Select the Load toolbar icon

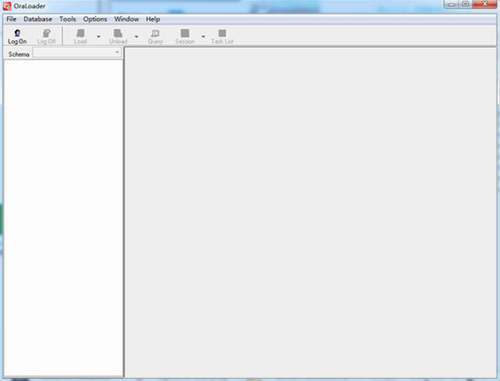tap(80, 33)
